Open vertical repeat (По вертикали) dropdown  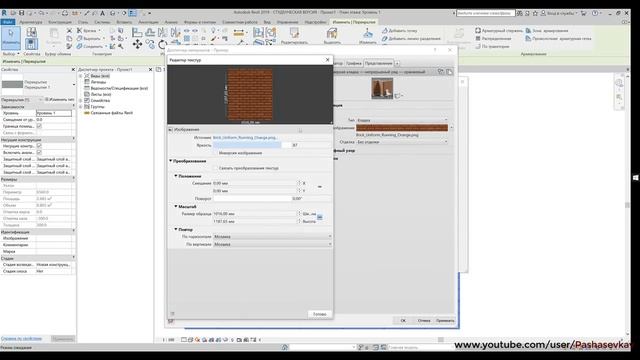pos(272,244)
